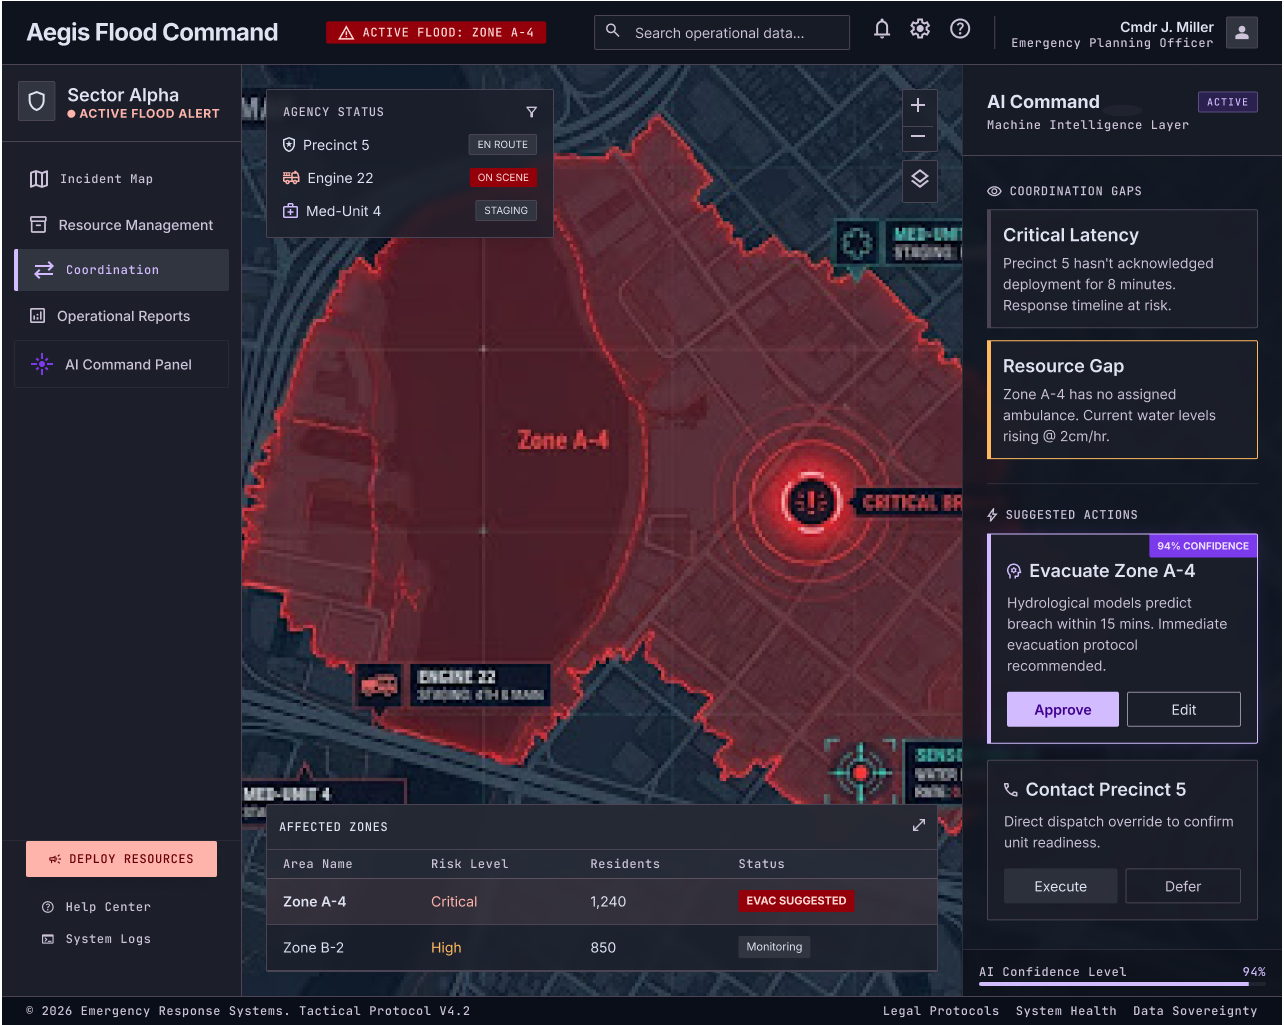Click Med-Unit 4 STAGING status
This screenshot has height=1025, width=1284.
[506, 211]
